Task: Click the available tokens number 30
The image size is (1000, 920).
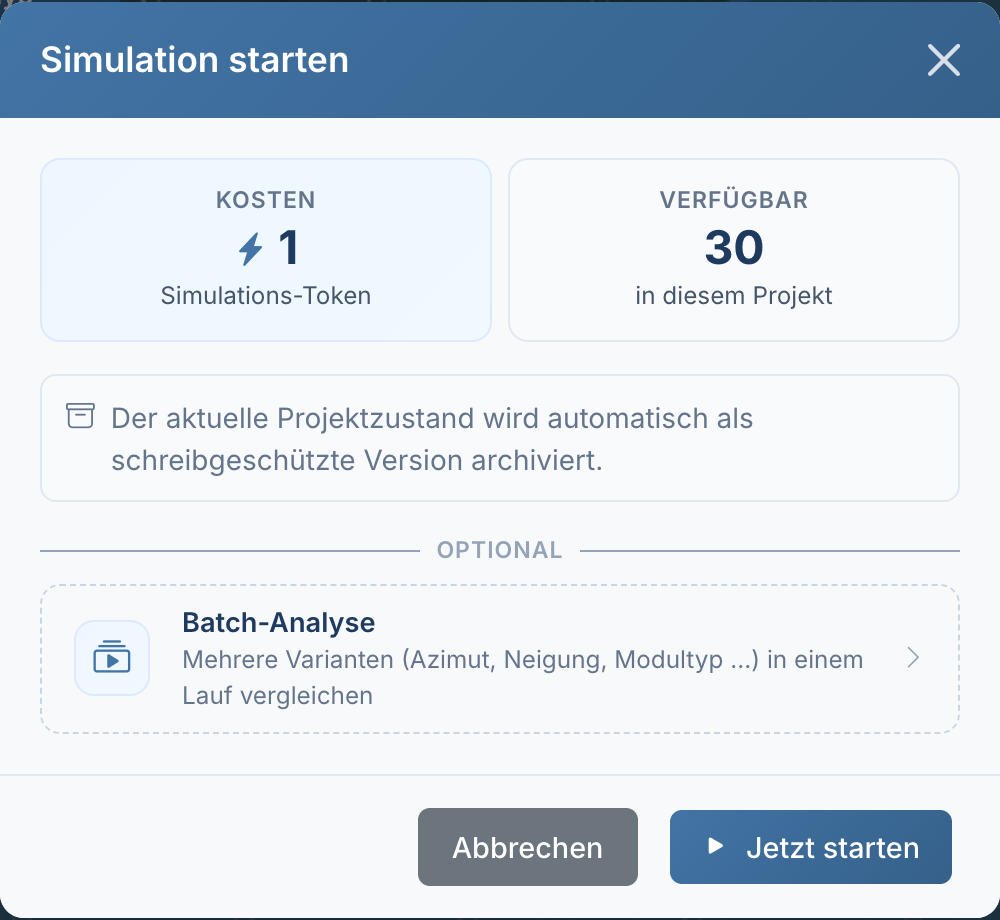Action: 733,247
